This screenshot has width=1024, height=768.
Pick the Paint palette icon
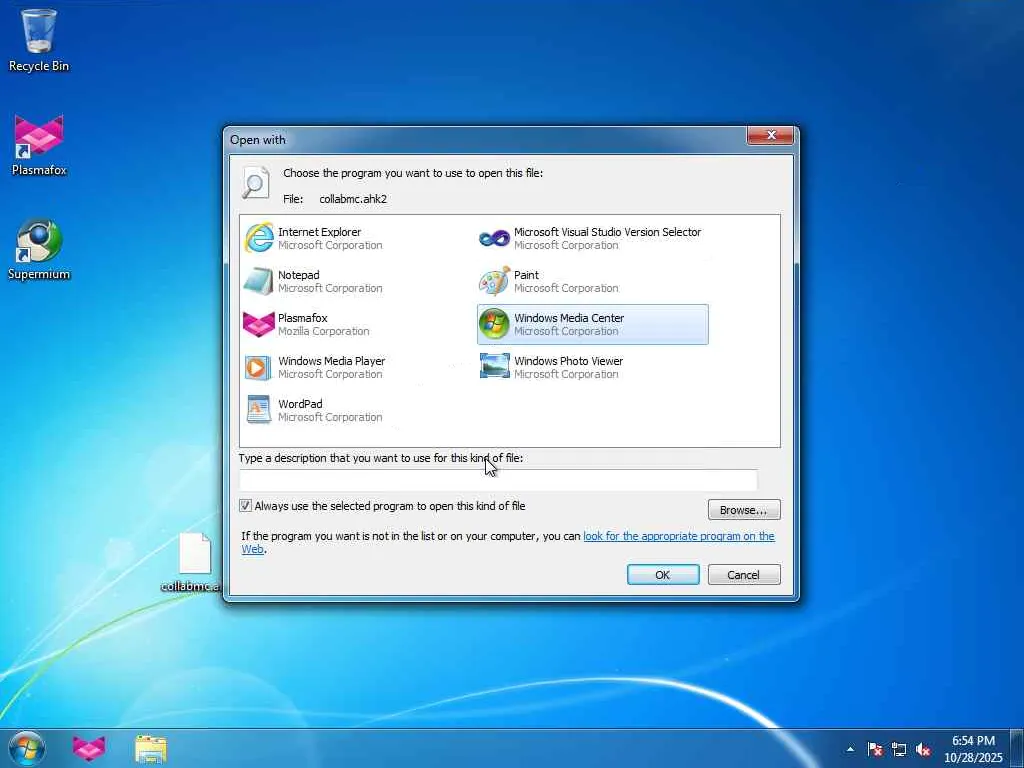tap(494, 281)
